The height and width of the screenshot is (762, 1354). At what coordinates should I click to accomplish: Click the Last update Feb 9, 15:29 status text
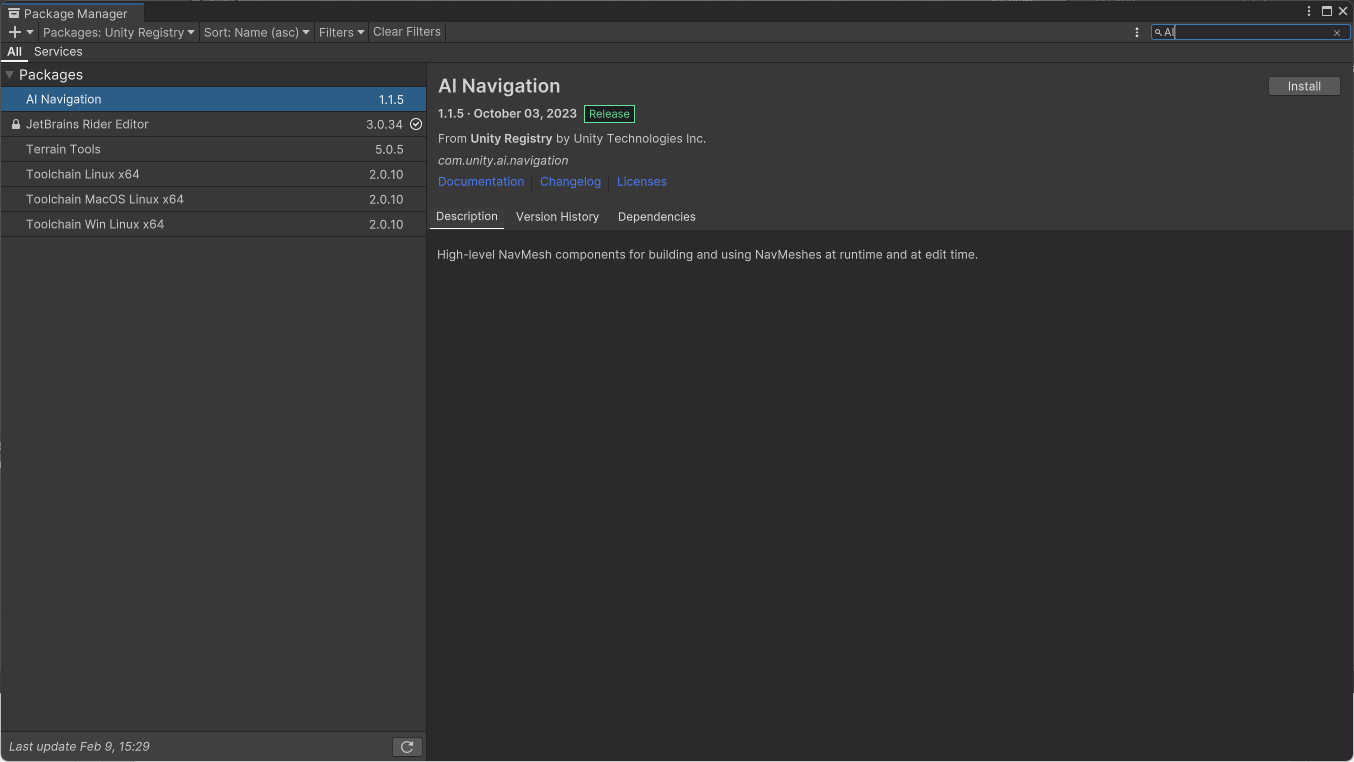79,747
